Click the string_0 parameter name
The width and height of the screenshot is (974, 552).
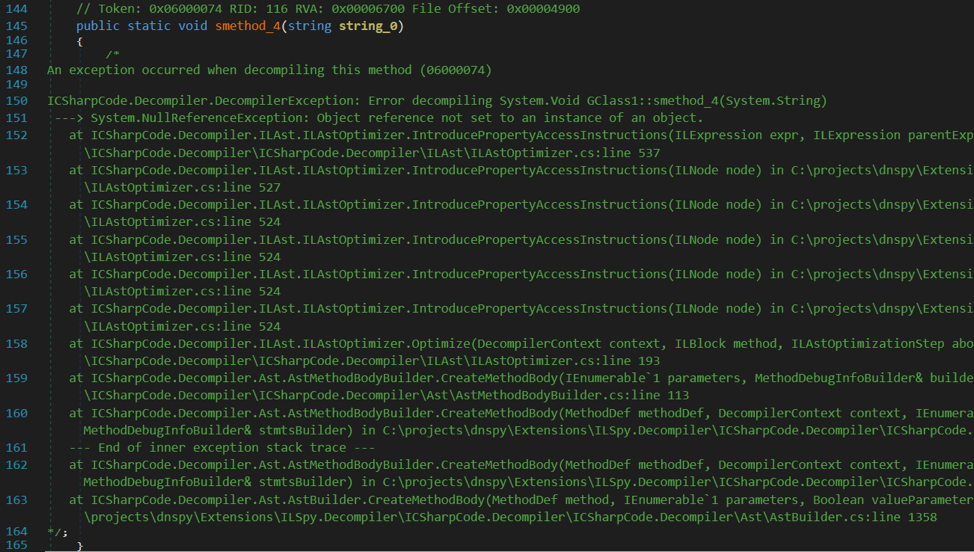coord(368,26)
